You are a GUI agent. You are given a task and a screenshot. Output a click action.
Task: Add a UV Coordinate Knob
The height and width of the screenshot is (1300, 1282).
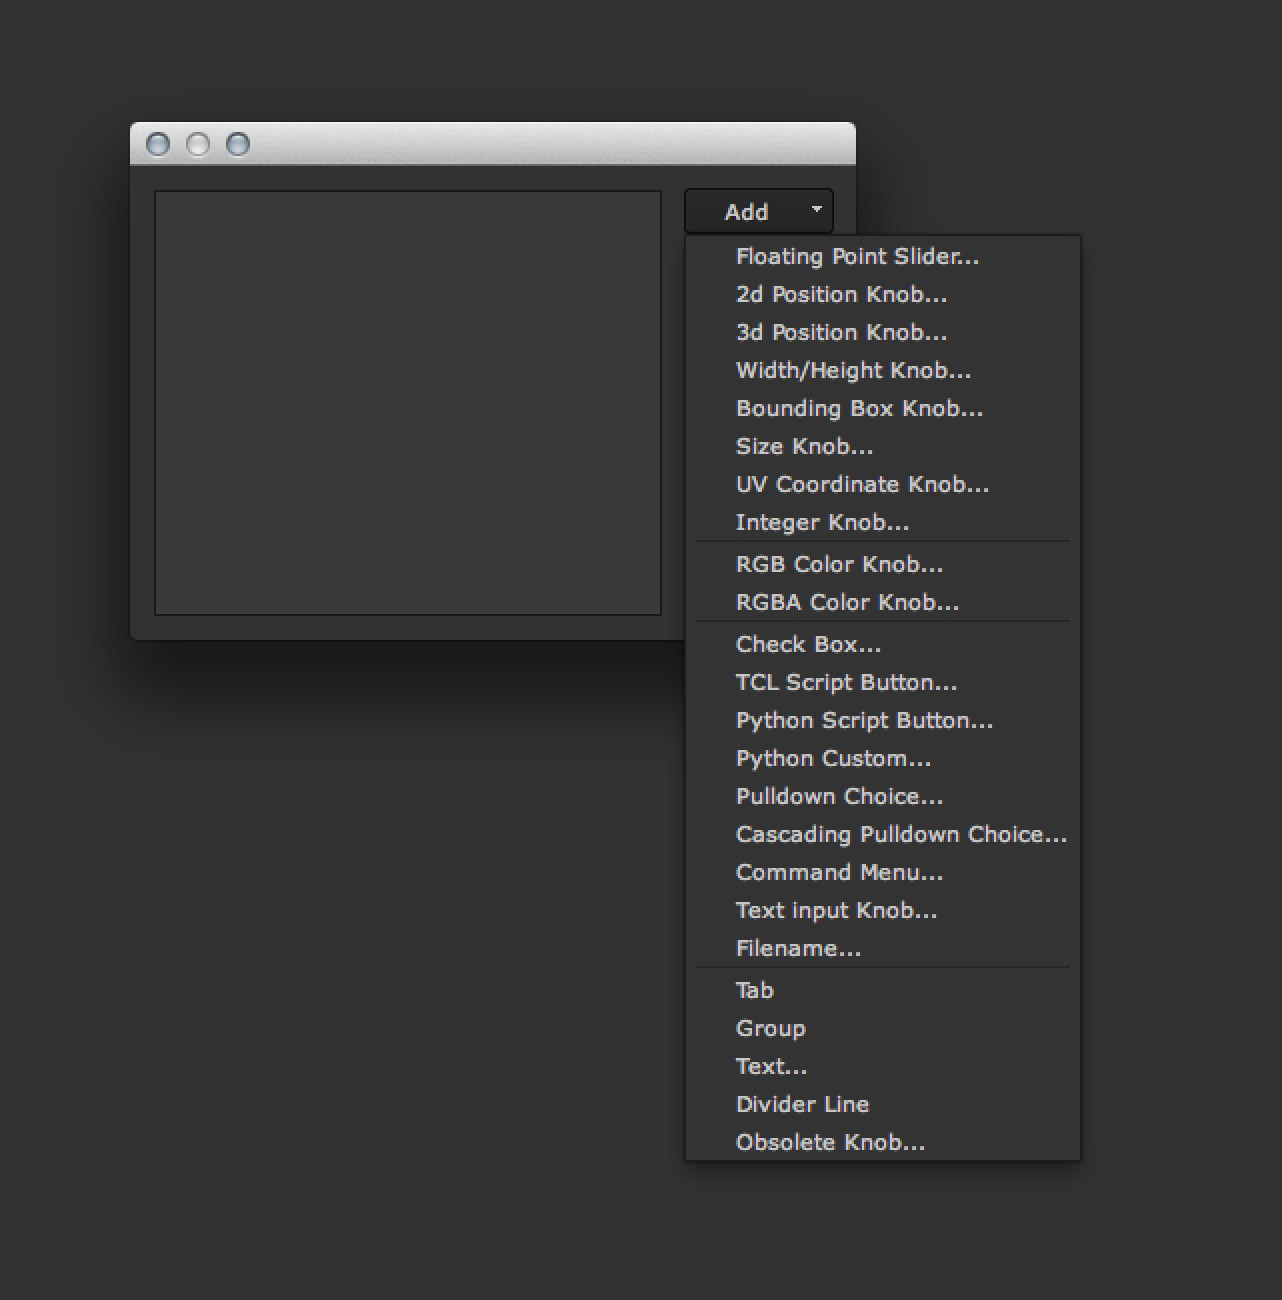pos(882,485)
